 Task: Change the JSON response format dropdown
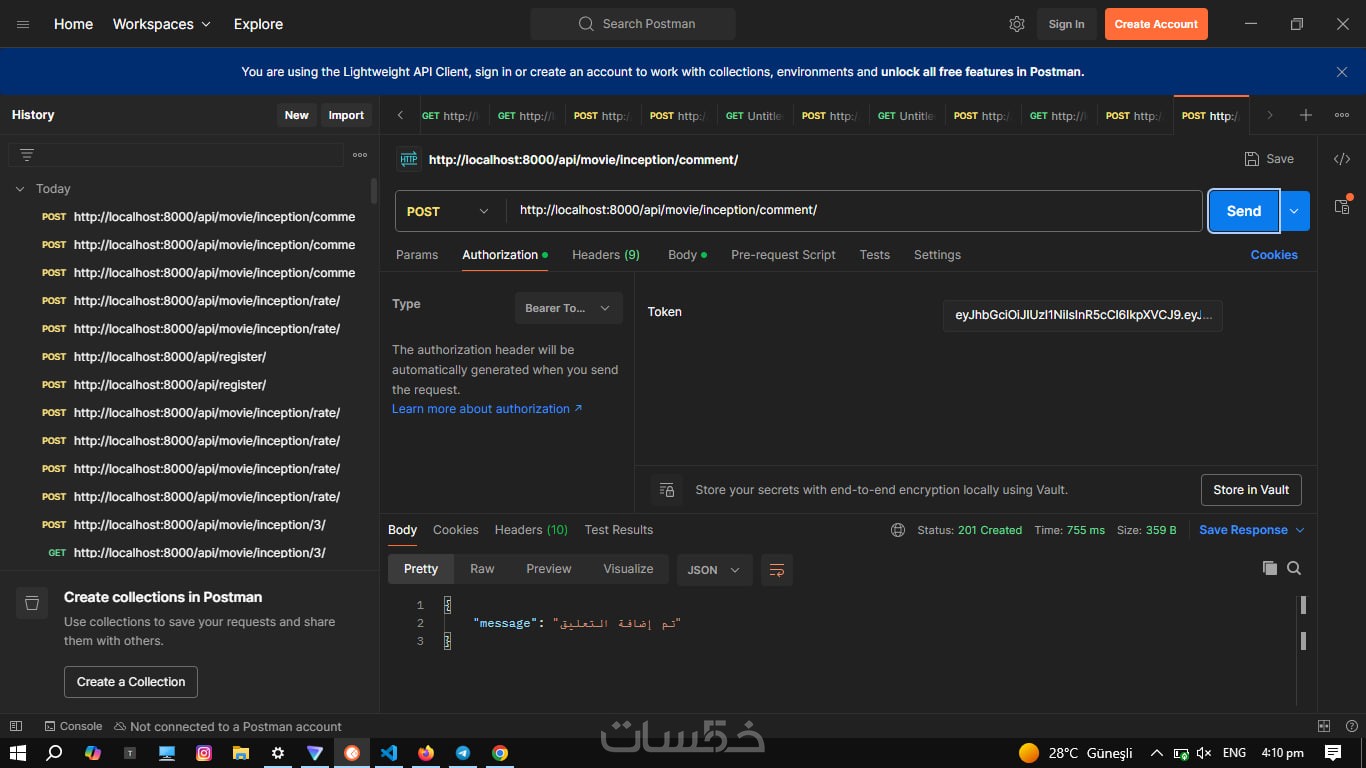point(714,569)
